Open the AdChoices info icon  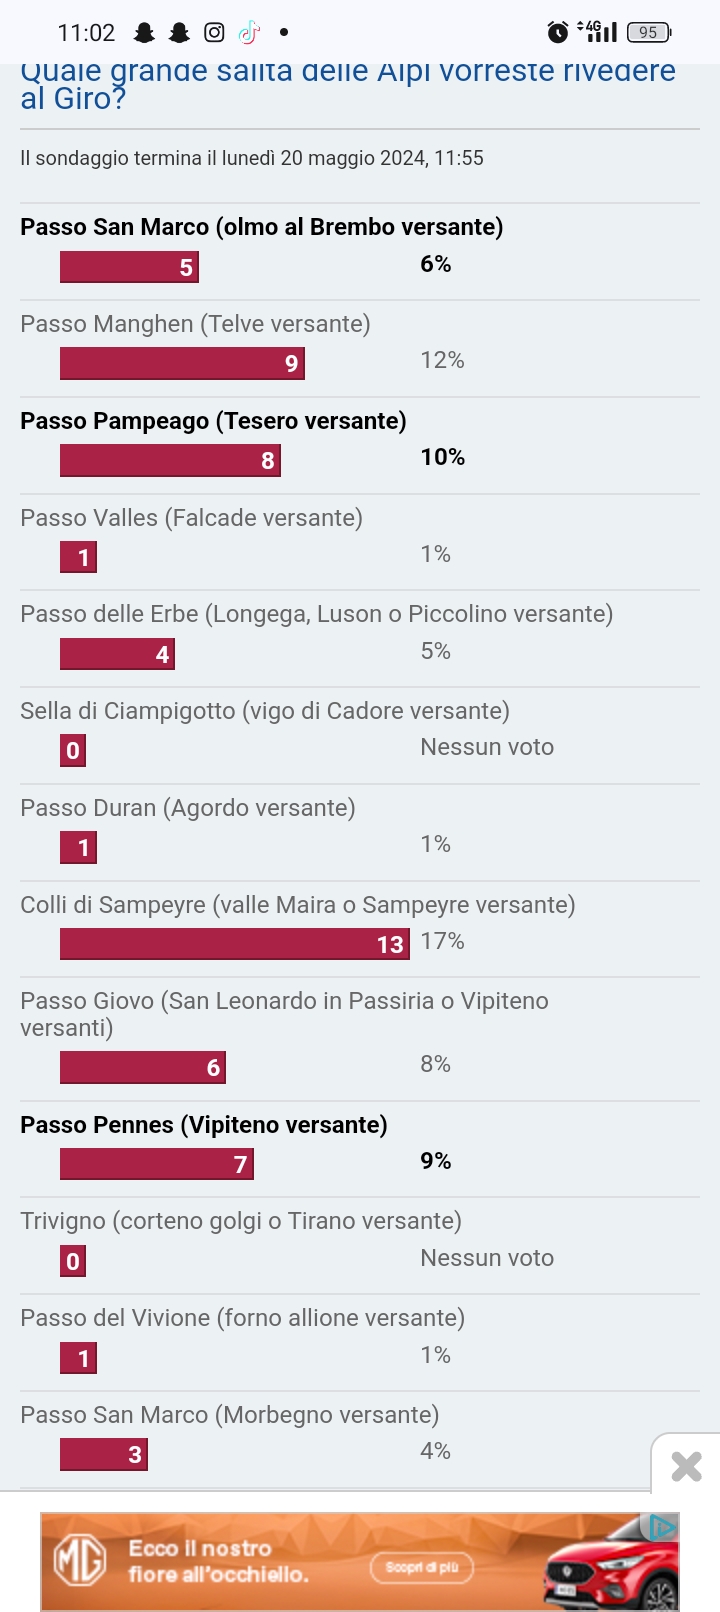point(662,1527)
